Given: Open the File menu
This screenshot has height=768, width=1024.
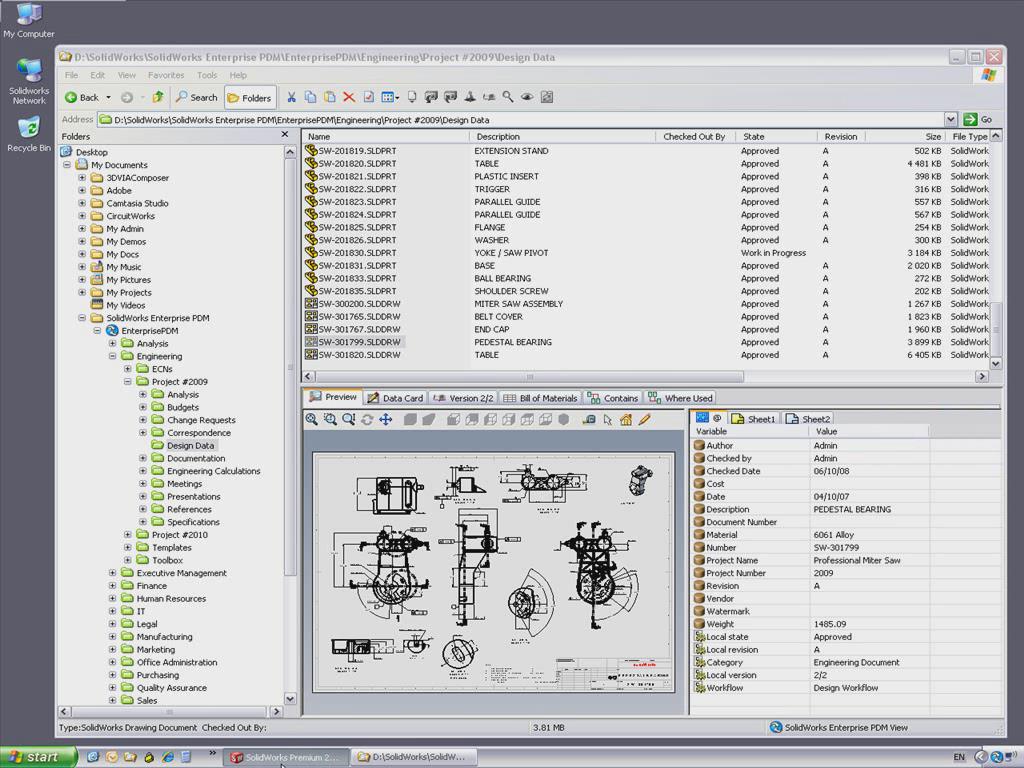Looking at the screenshot, I should pos(71,75).
